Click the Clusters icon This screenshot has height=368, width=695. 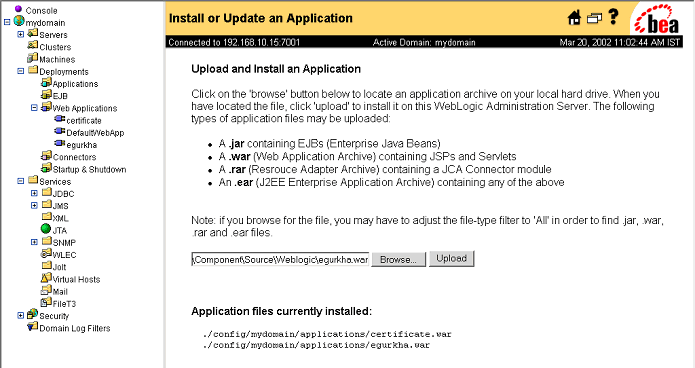tap(32, 45)
